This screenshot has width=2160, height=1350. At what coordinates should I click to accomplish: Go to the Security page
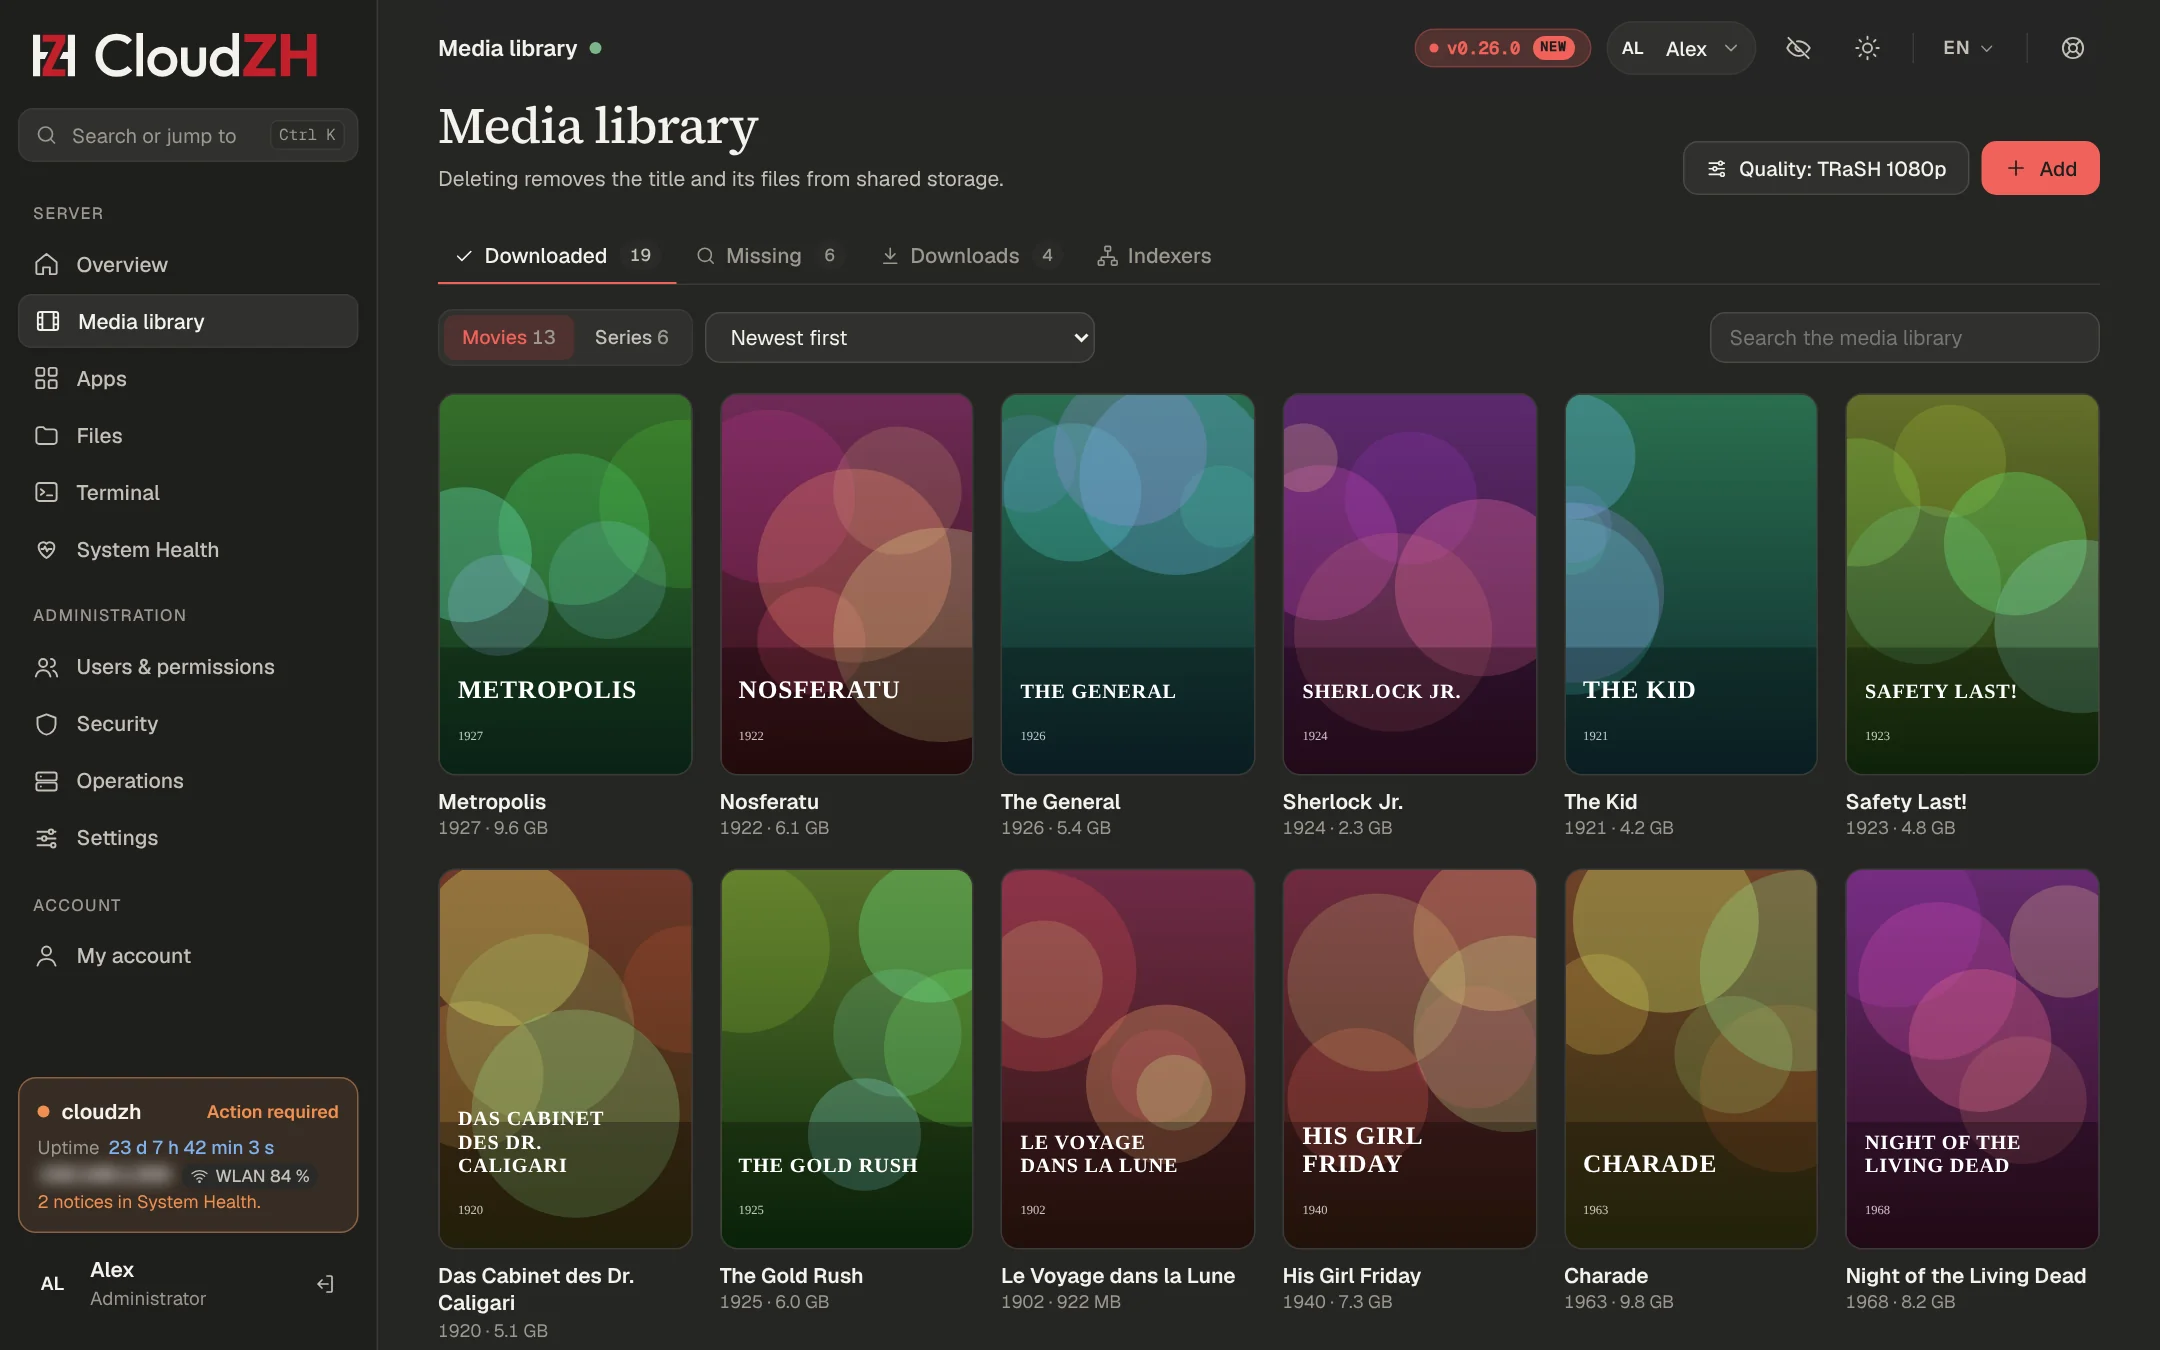coord(188,723)
